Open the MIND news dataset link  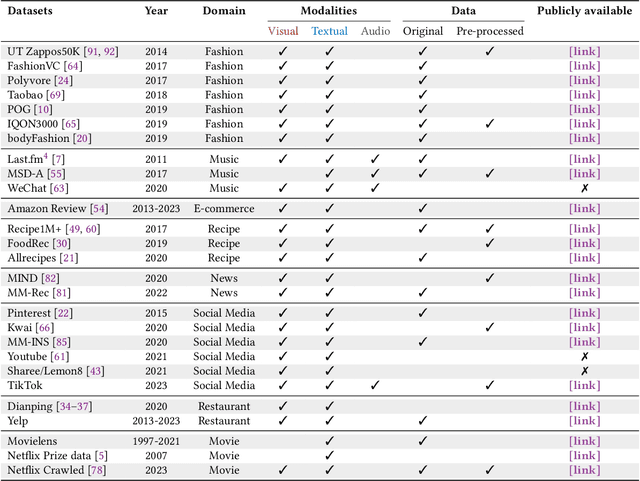click(x=584, y=278)
